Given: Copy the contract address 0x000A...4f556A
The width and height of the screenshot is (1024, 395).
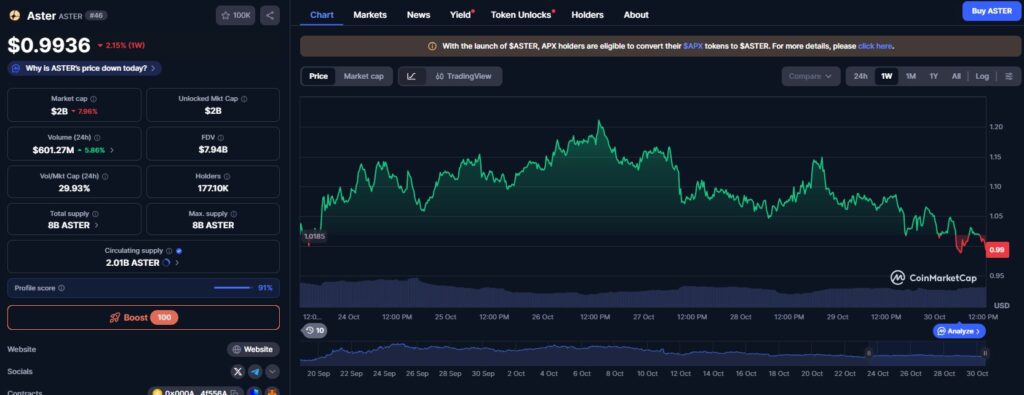Looking at the screenshot, I should [x=234, y=394].
